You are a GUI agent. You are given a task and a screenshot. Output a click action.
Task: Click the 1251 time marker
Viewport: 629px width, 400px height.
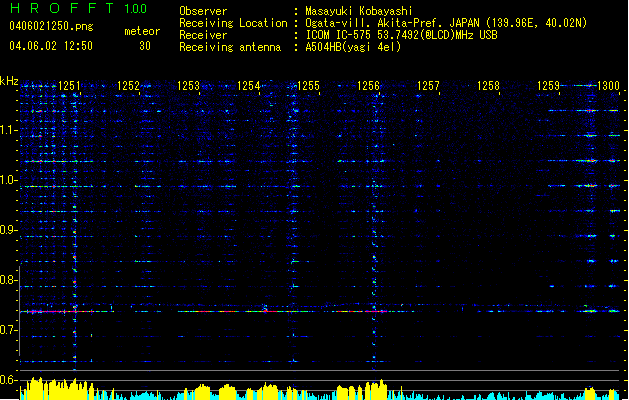tap(69, 86)
